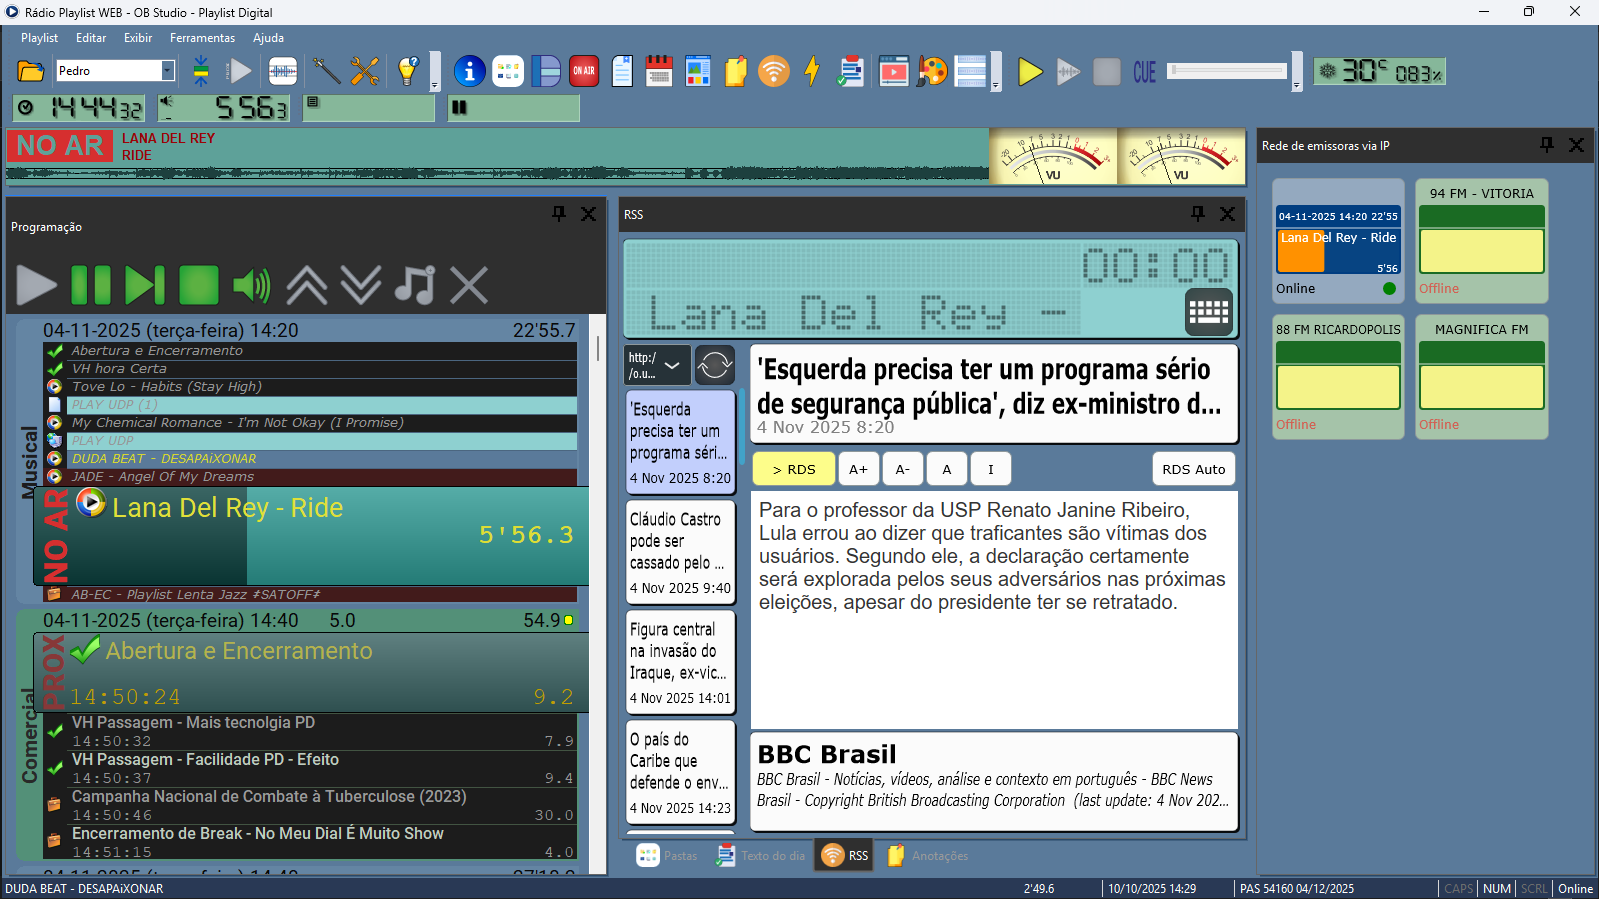Open the audio waveform editor icon
Image resolution: width=1599 pixels, height=899 pixels.
283,71
